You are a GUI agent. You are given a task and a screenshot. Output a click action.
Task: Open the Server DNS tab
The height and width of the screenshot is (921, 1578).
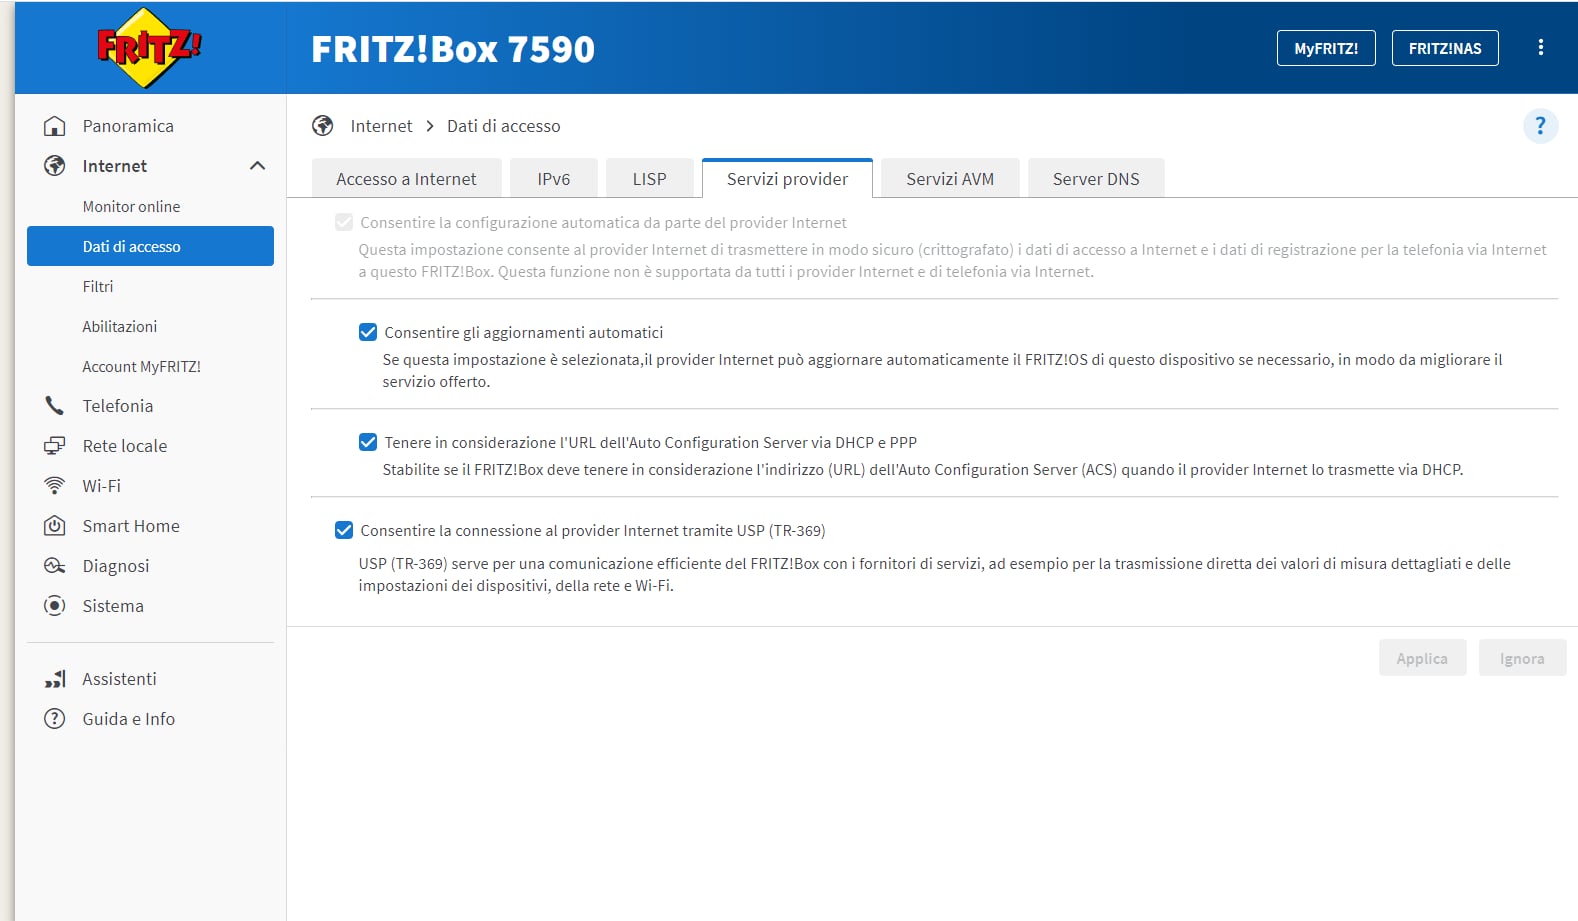tap(1096, 179)
